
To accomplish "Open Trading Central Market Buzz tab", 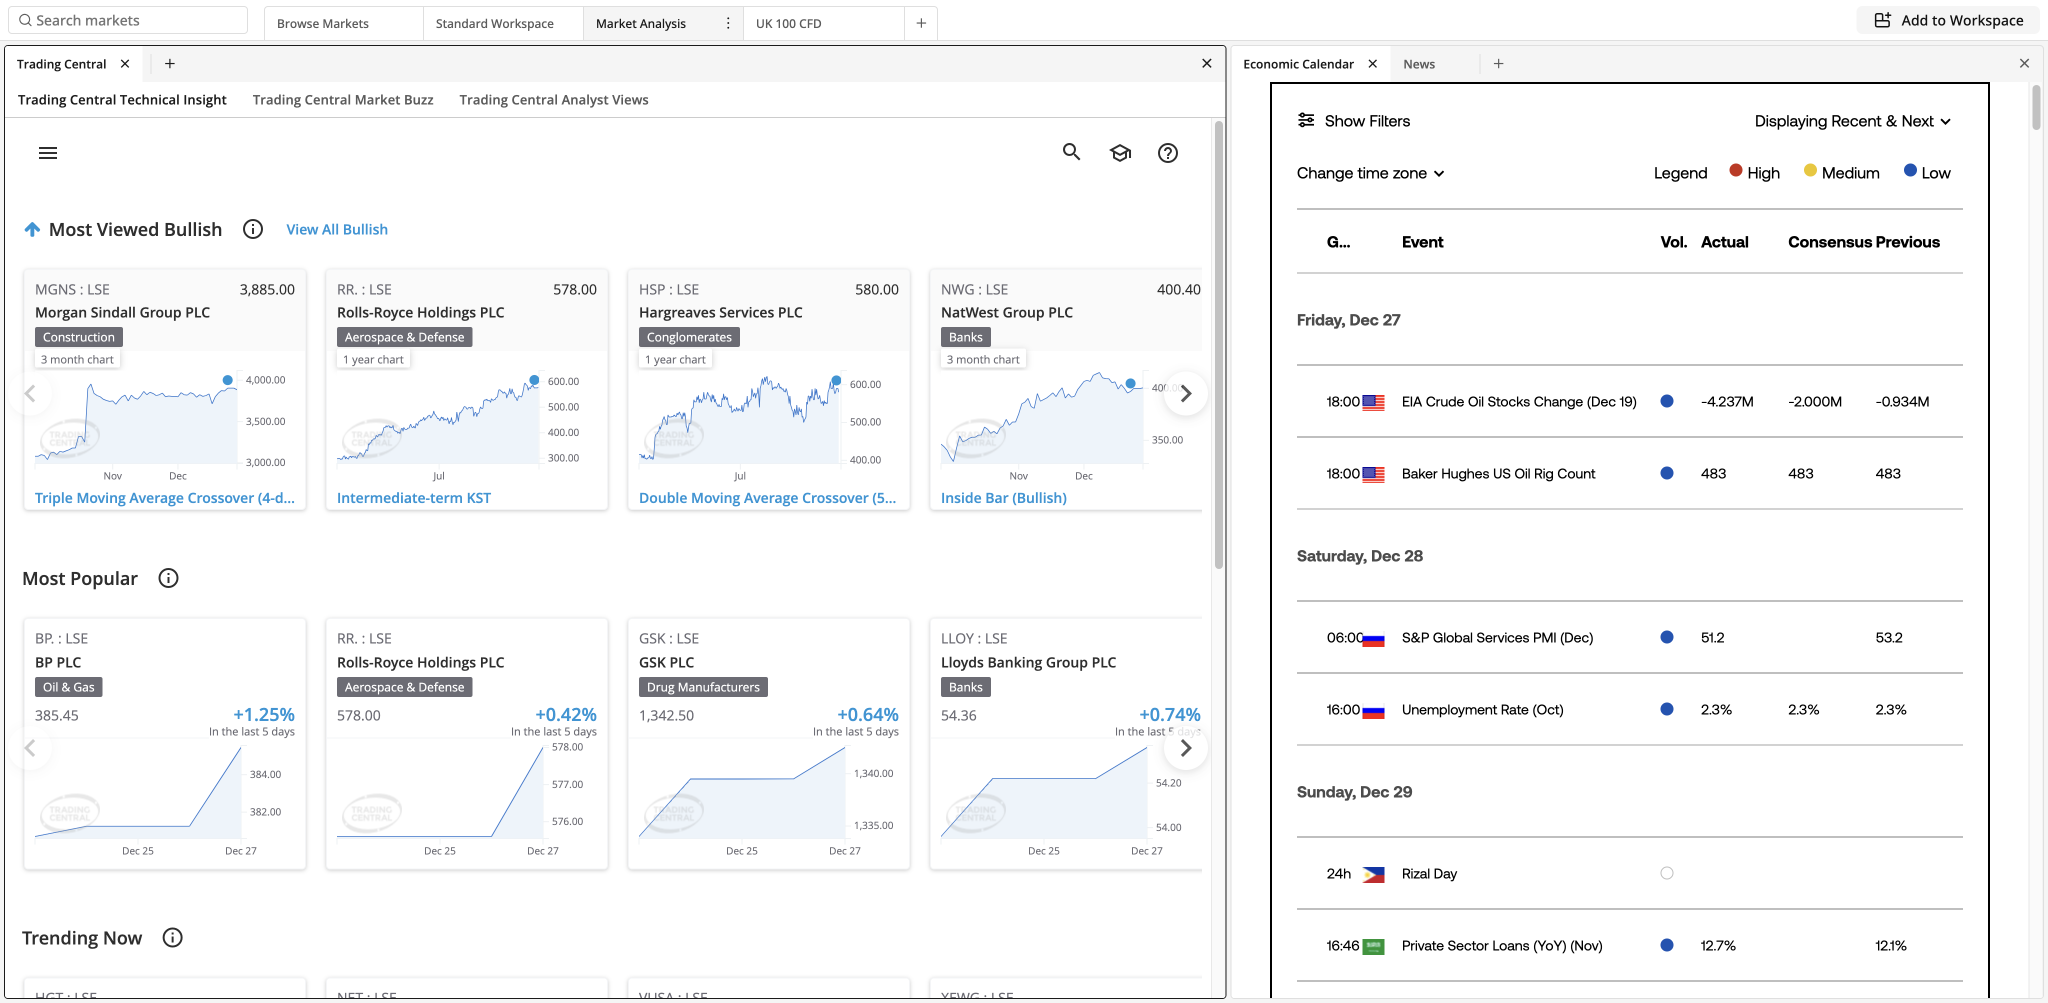I will (343, 100).
